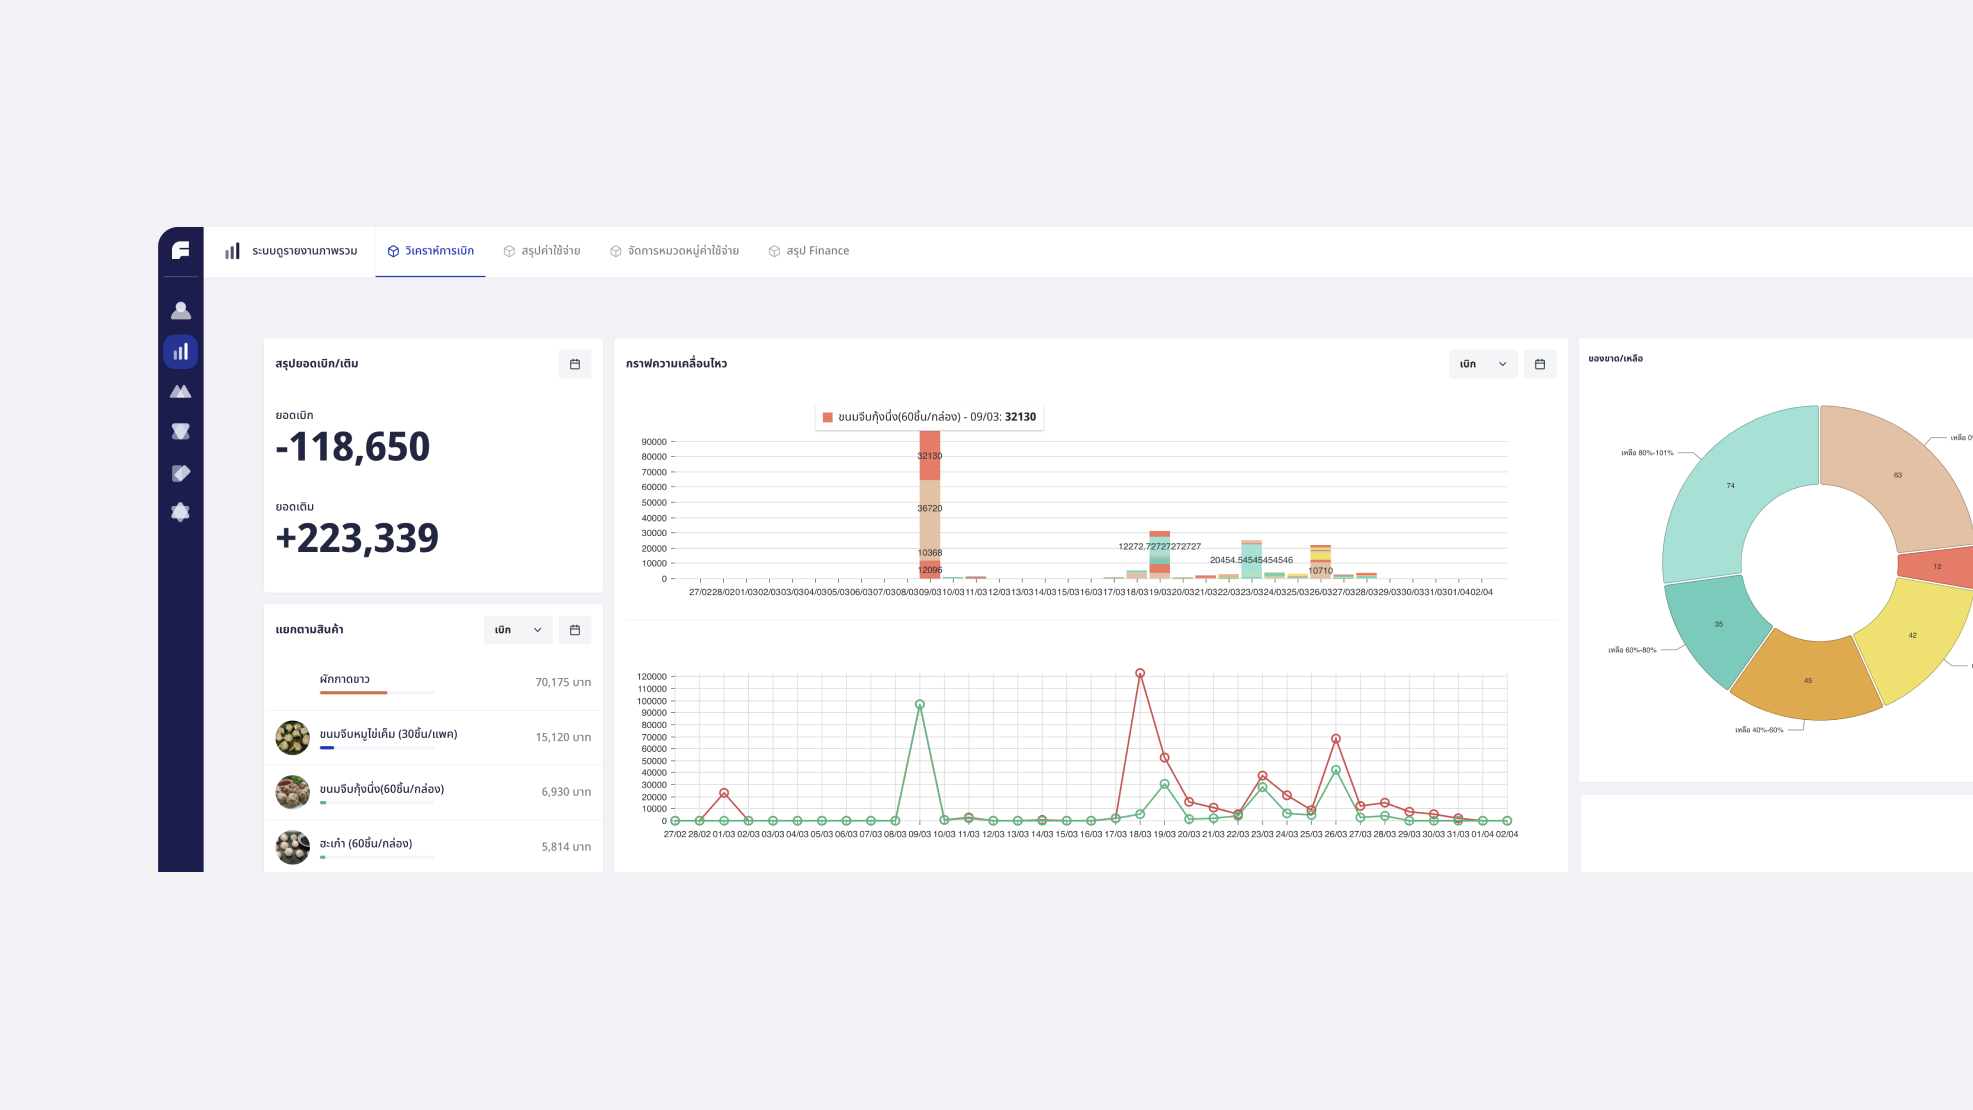Screen dimensions: 1973x1110
Task: Select the bar chart reports sidebar icon
Action: 181,352
